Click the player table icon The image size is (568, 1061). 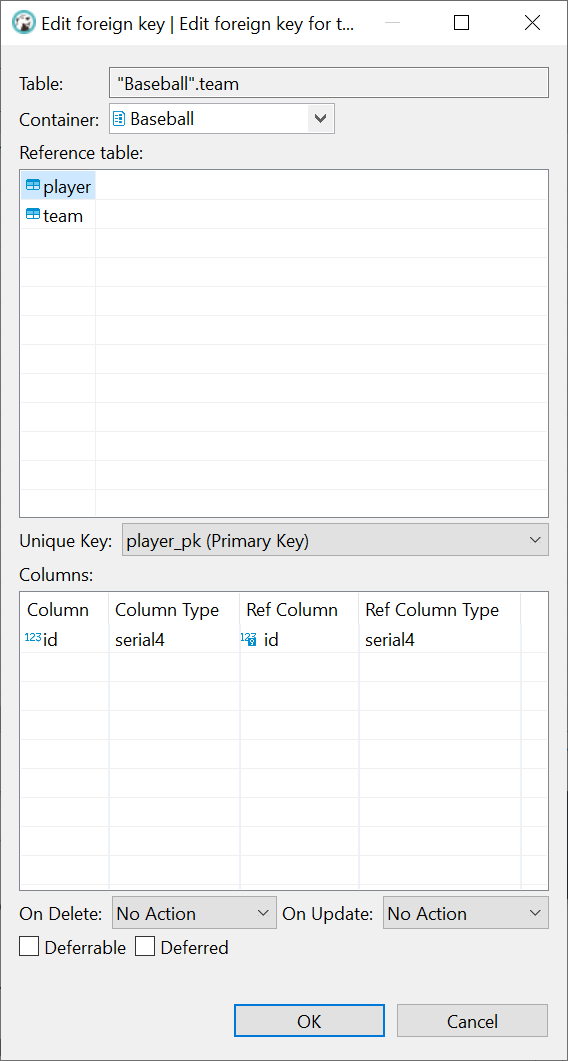(x=32, y=185)
